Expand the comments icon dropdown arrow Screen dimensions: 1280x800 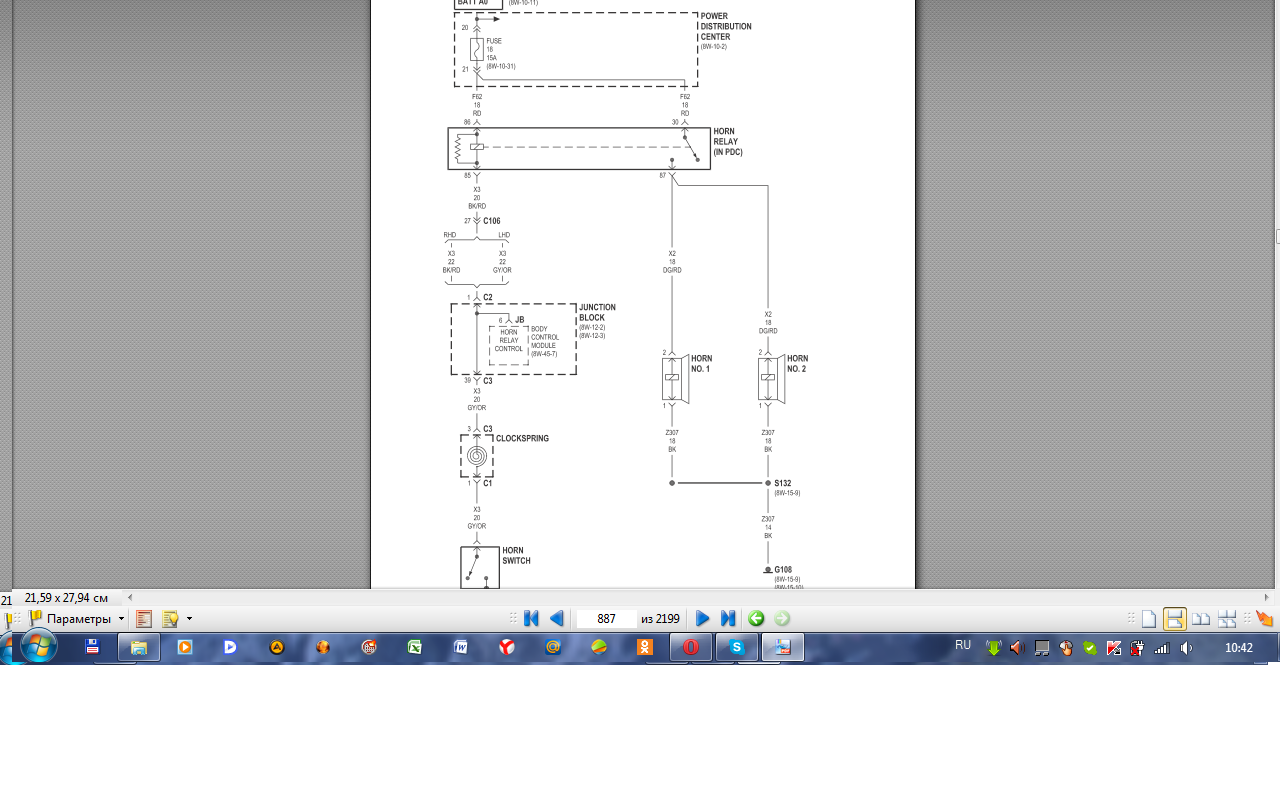[189, 619]
